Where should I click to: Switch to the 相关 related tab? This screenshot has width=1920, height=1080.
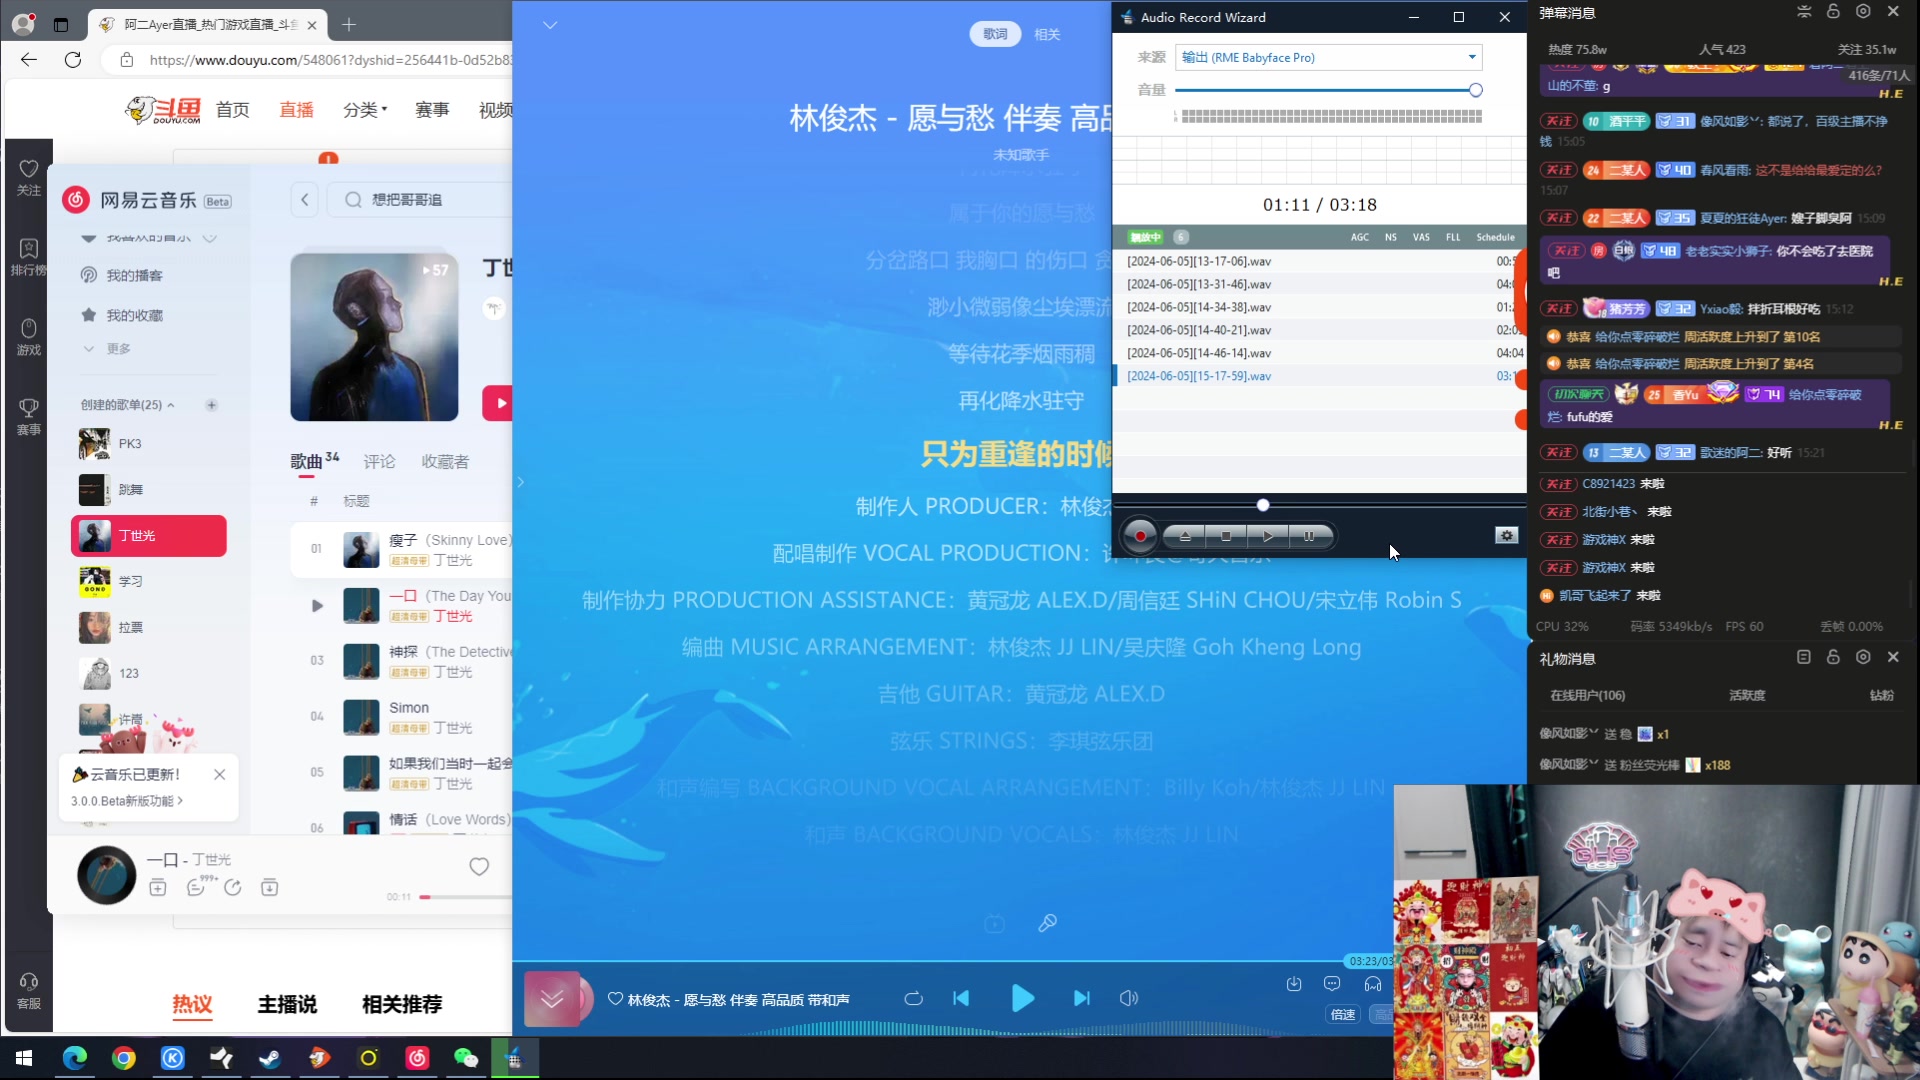click(1047, 34)
